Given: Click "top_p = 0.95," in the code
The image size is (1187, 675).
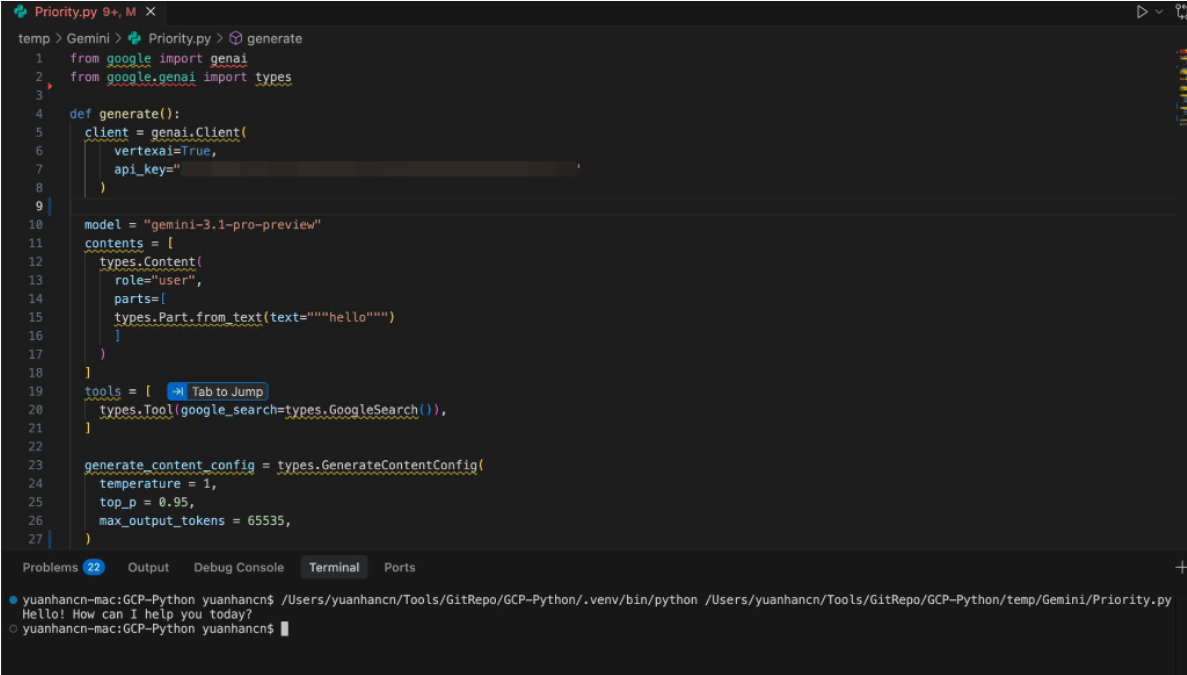Looking at the screenshot, I should pos(147,502).
